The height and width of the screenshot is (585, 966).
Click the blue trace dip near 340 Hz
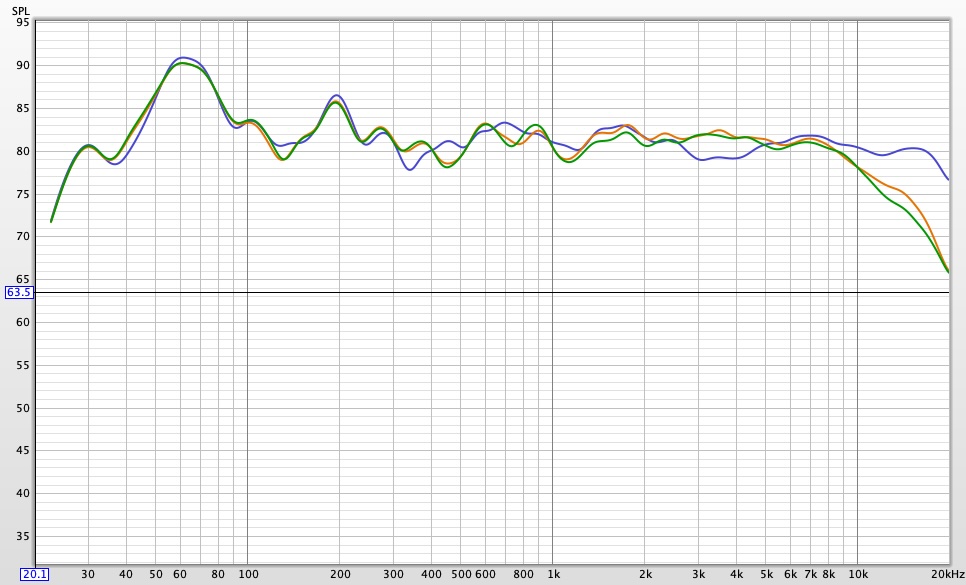coord(410,169)
